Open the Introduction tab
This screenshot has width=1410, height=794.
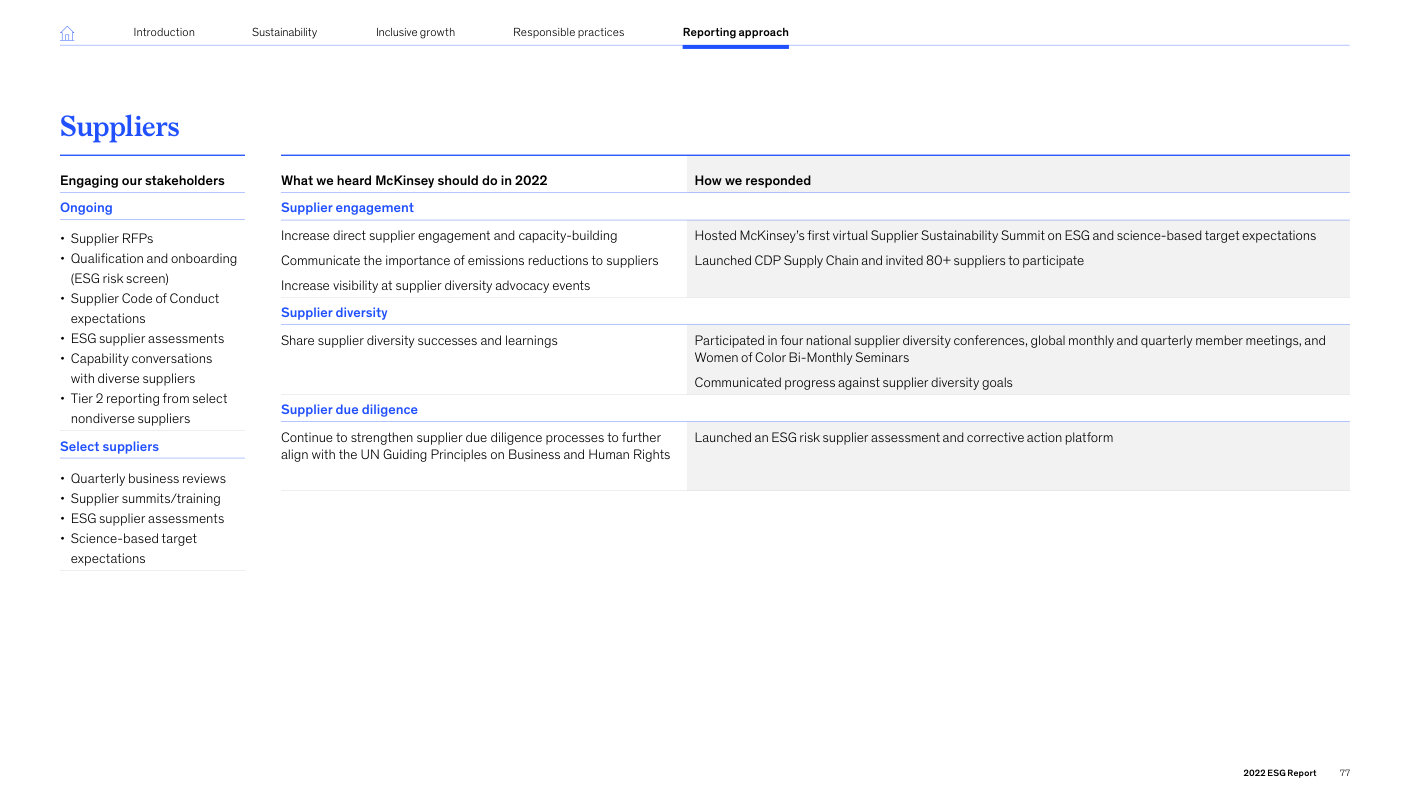(164, 32)
